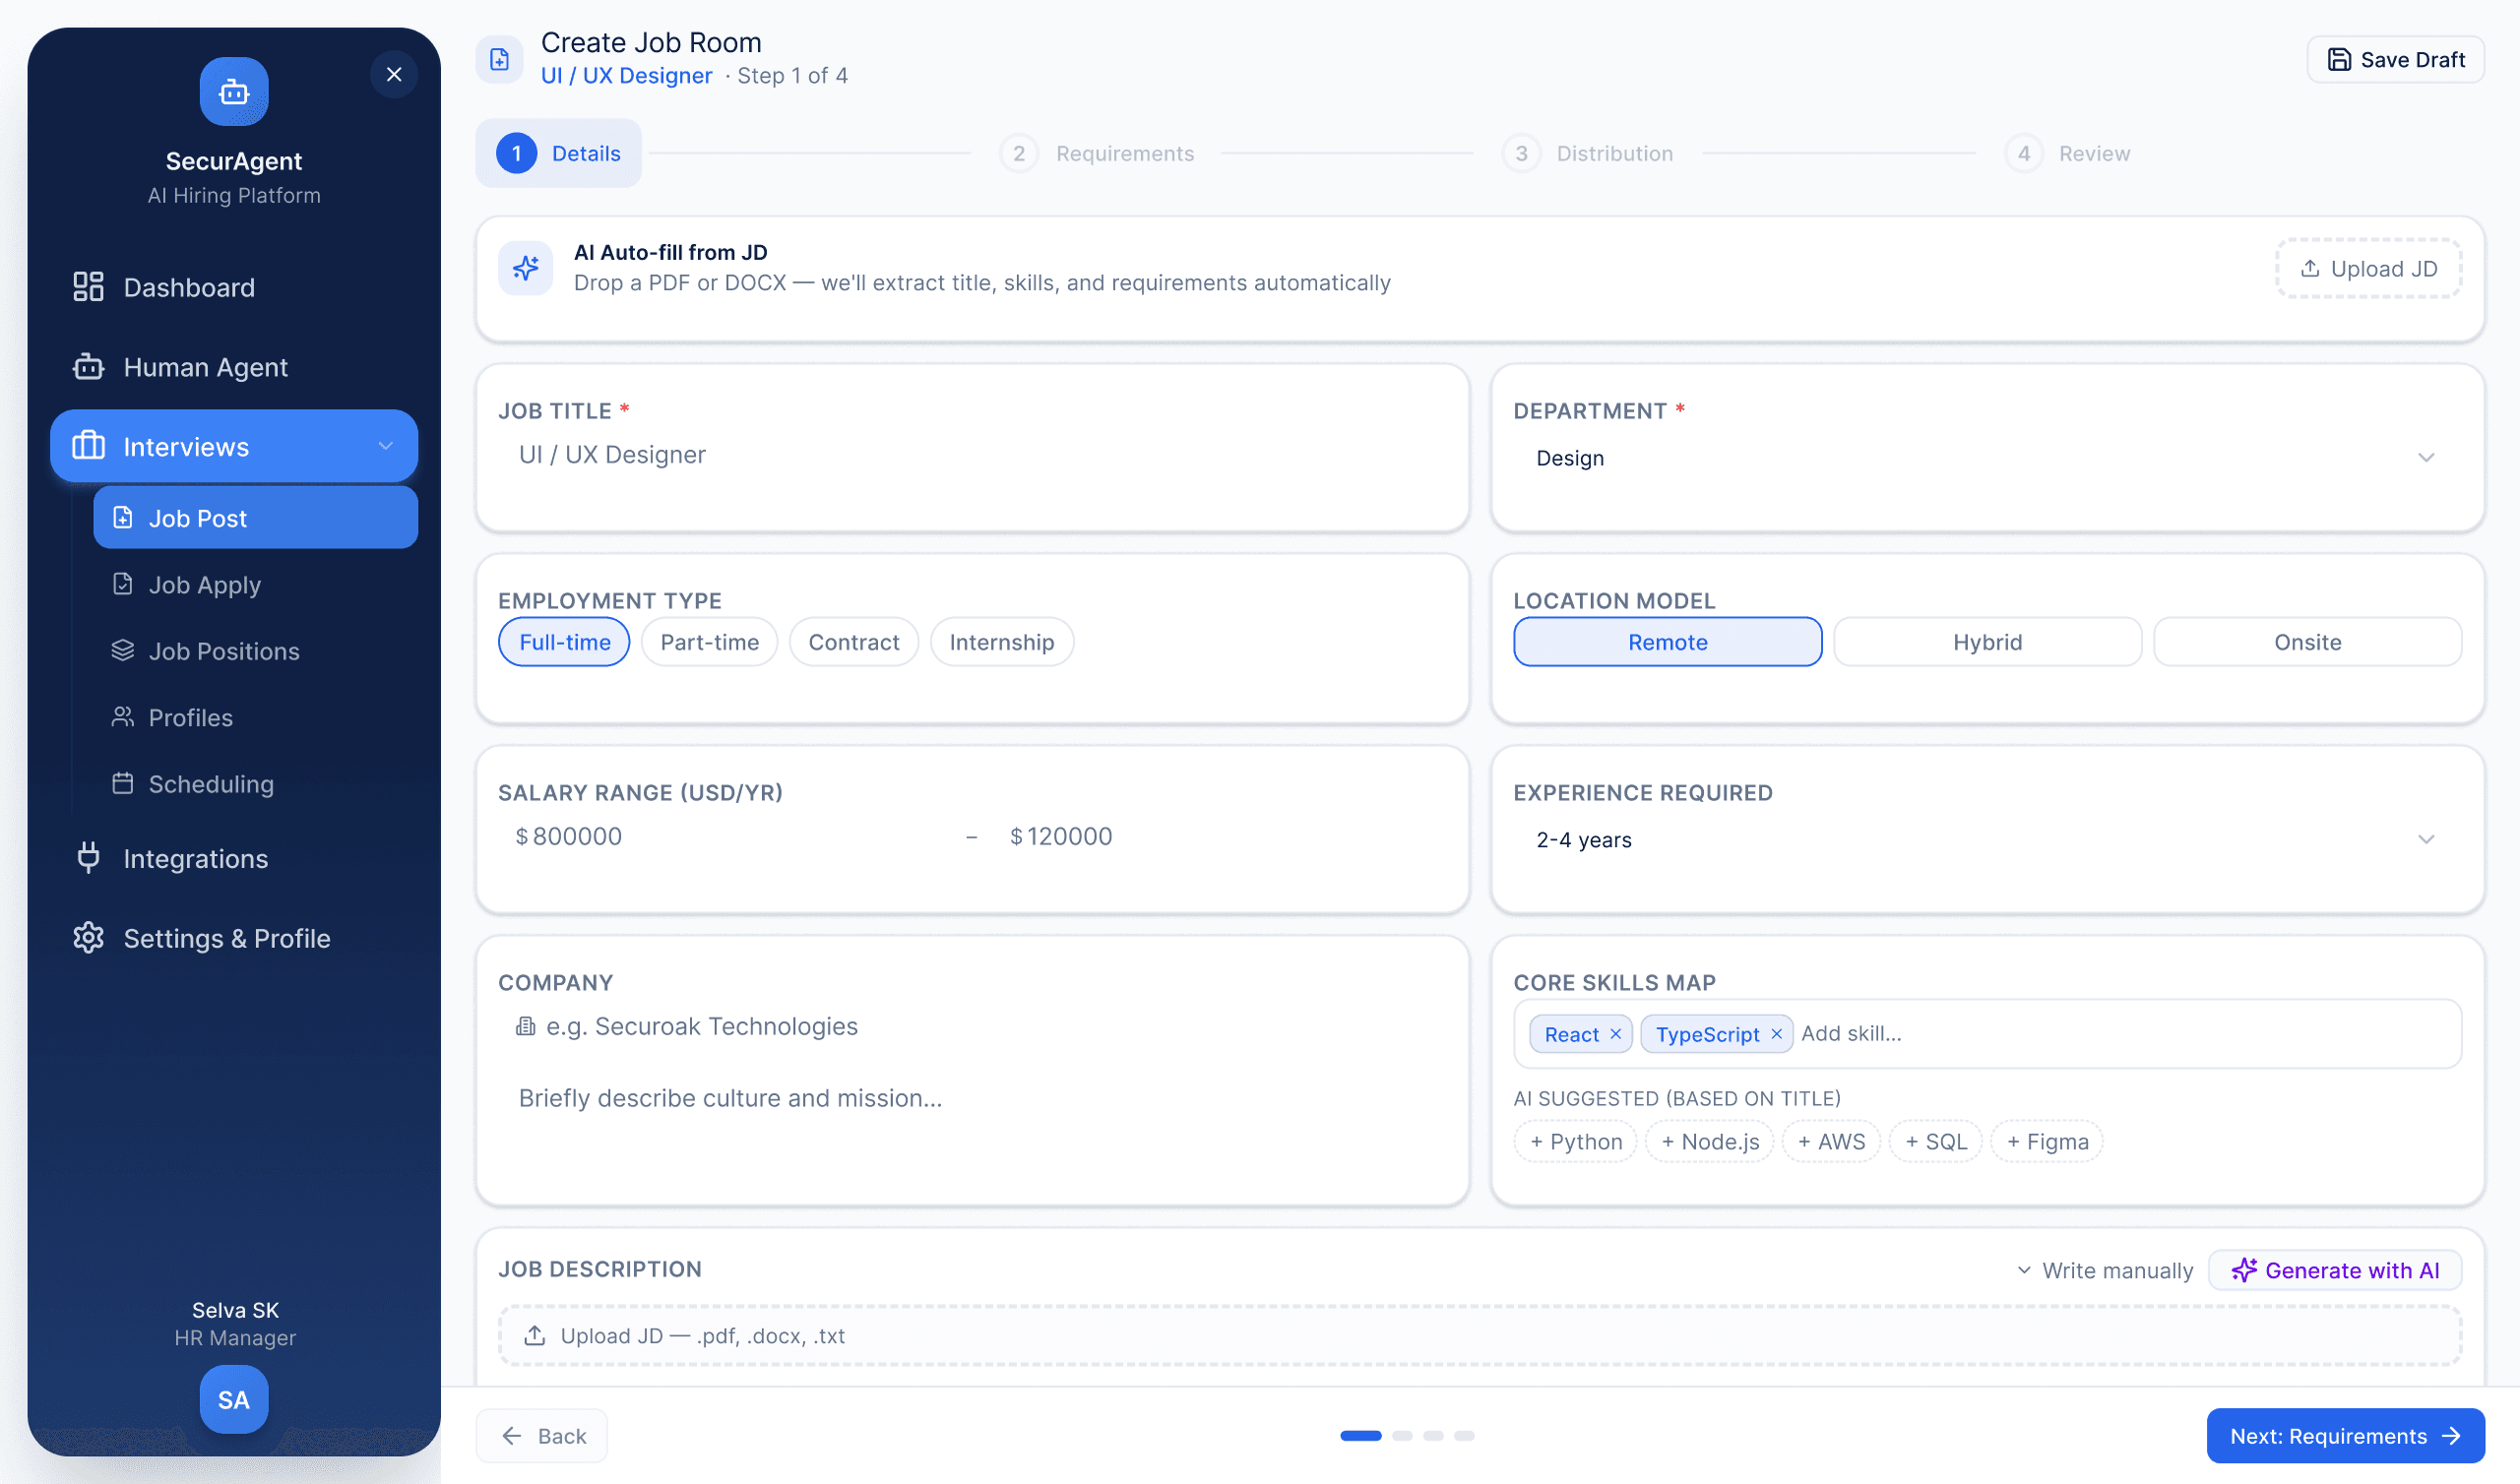The width and height of the screenshot is (2520, 1484).
Task: Select Contract employment type
Action: tap(854, 642)
